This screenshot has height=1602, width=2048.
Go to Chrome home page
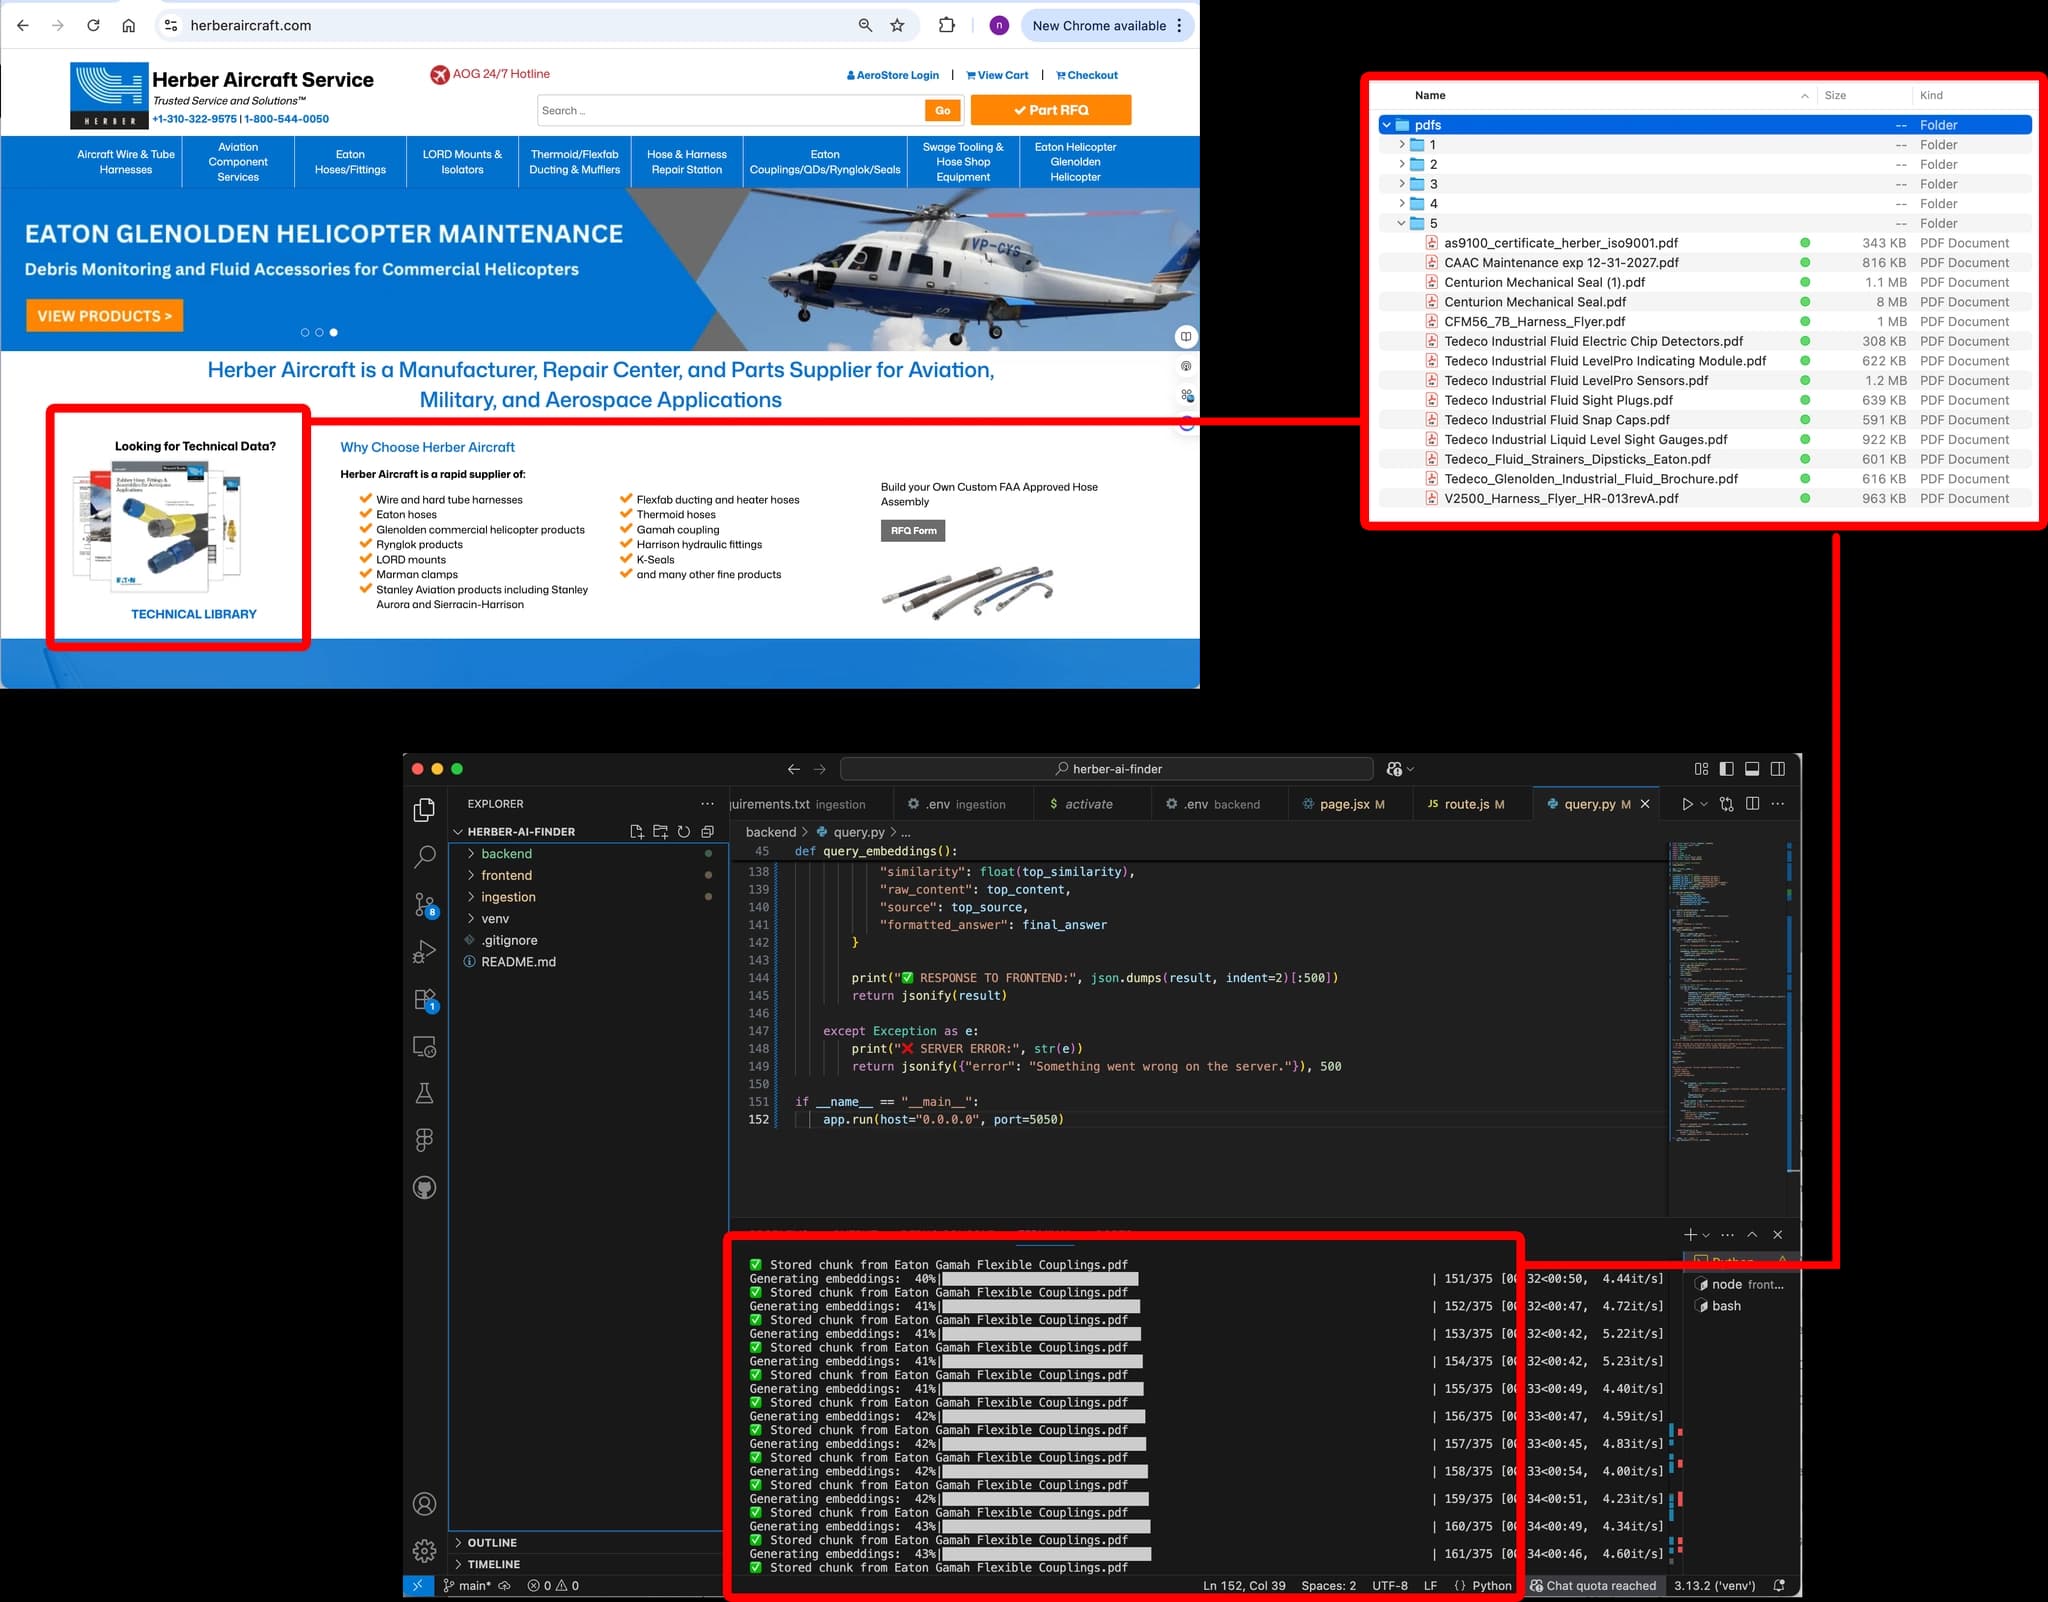(x=128, y=25)
